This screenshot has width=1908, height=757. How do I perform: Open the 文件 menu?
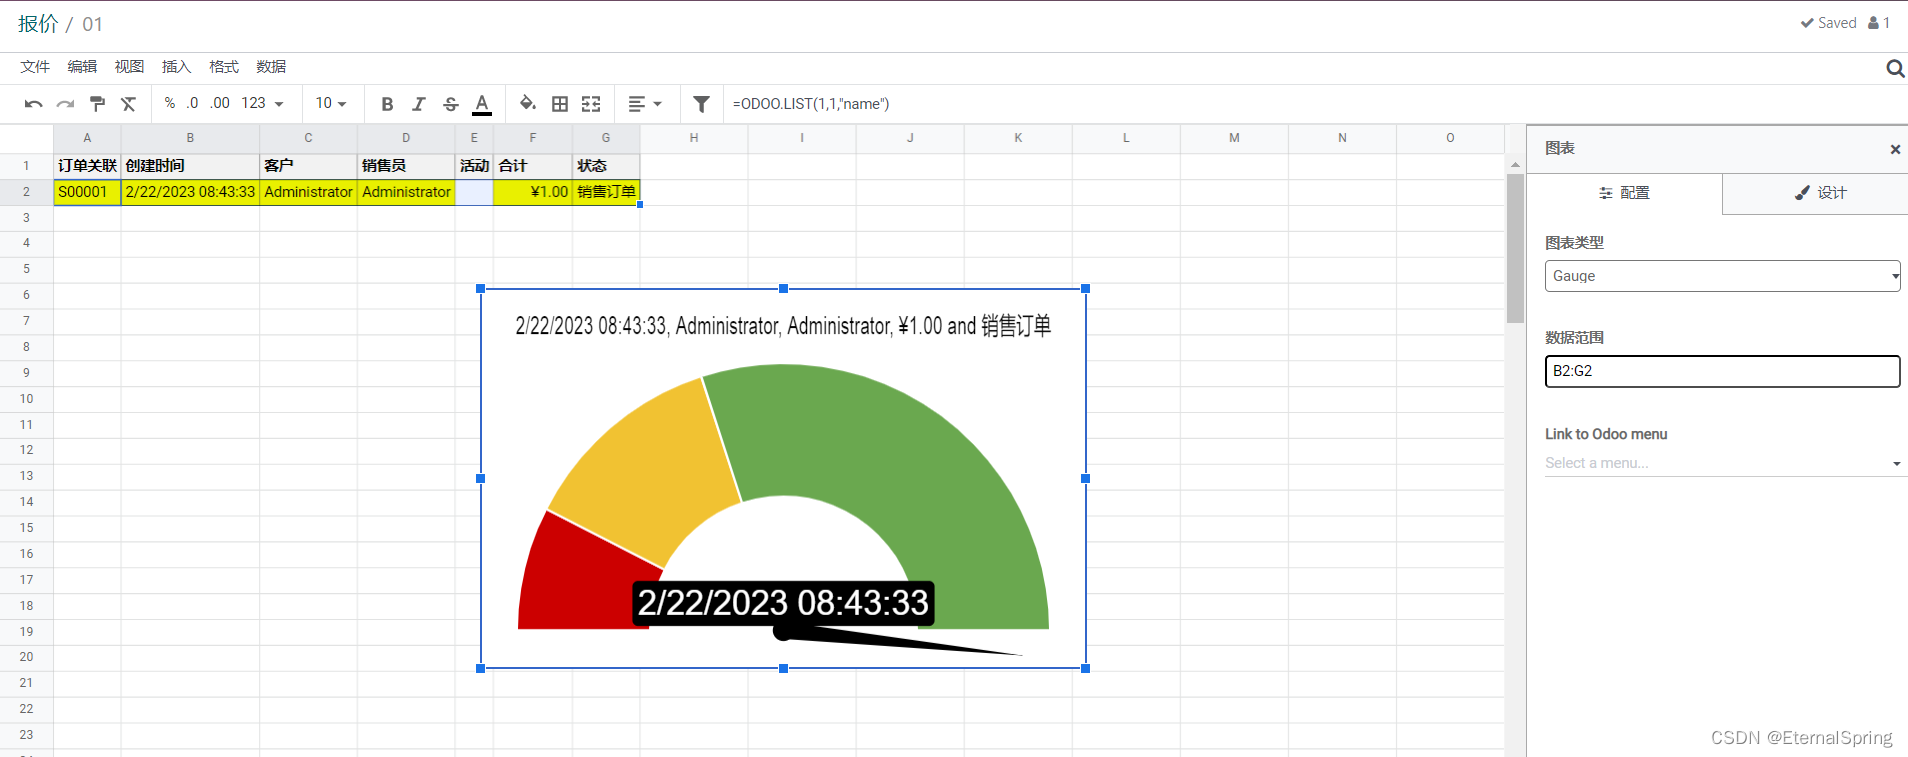pos(35,67)
